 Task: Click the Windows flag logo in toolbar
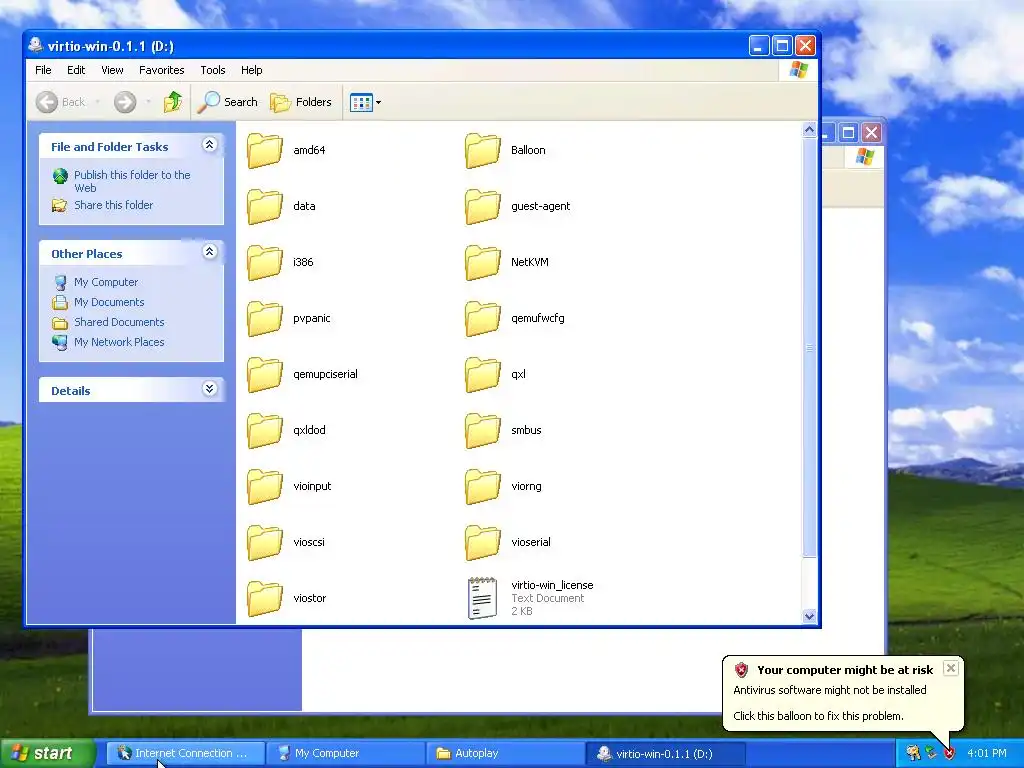[x=798, y=70]
